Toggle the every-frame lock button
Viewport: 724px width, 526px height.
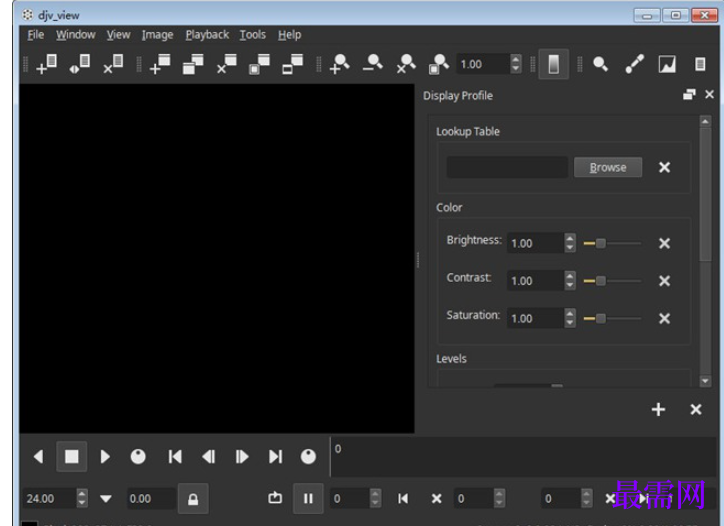click(193, 499)
